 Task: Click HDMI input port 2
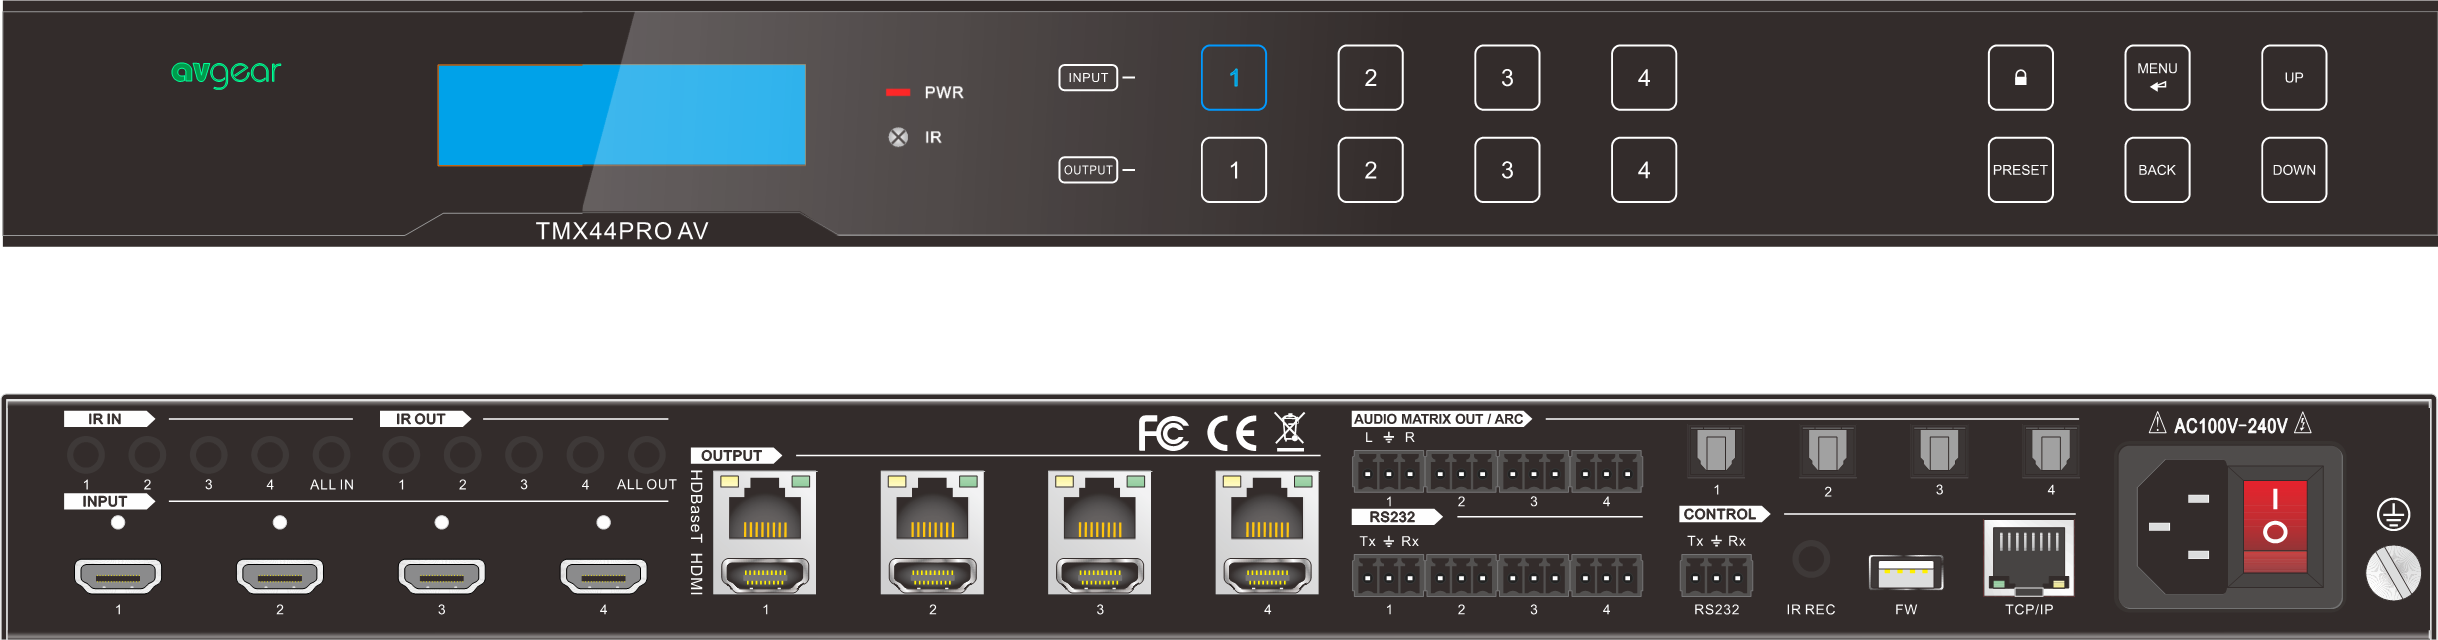pyautogui.click(x=280, y=575)
